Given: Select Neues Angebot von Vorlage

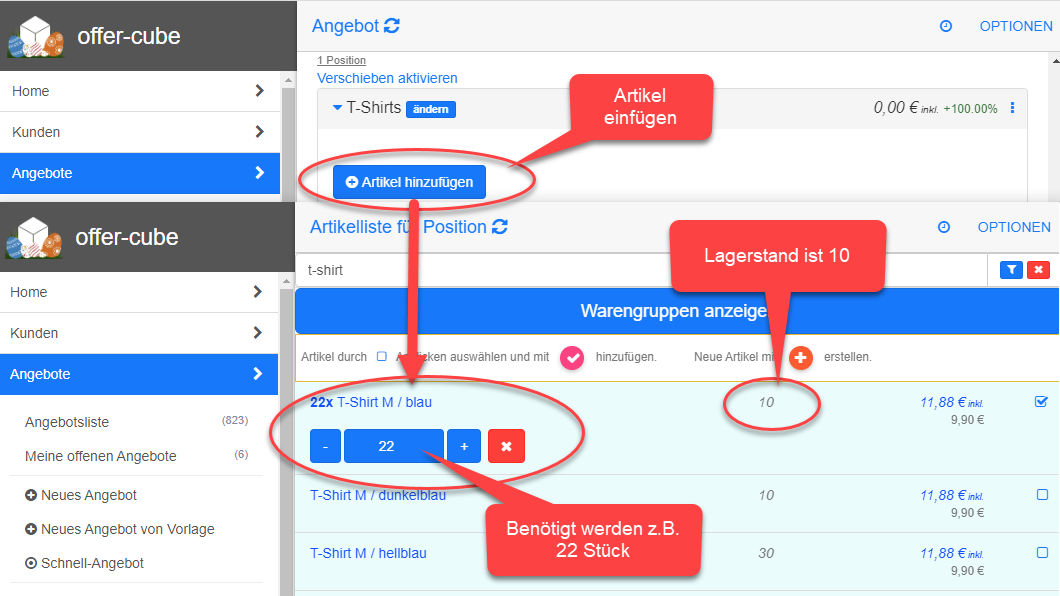Looking at the screenshot, I should (120, 529).
